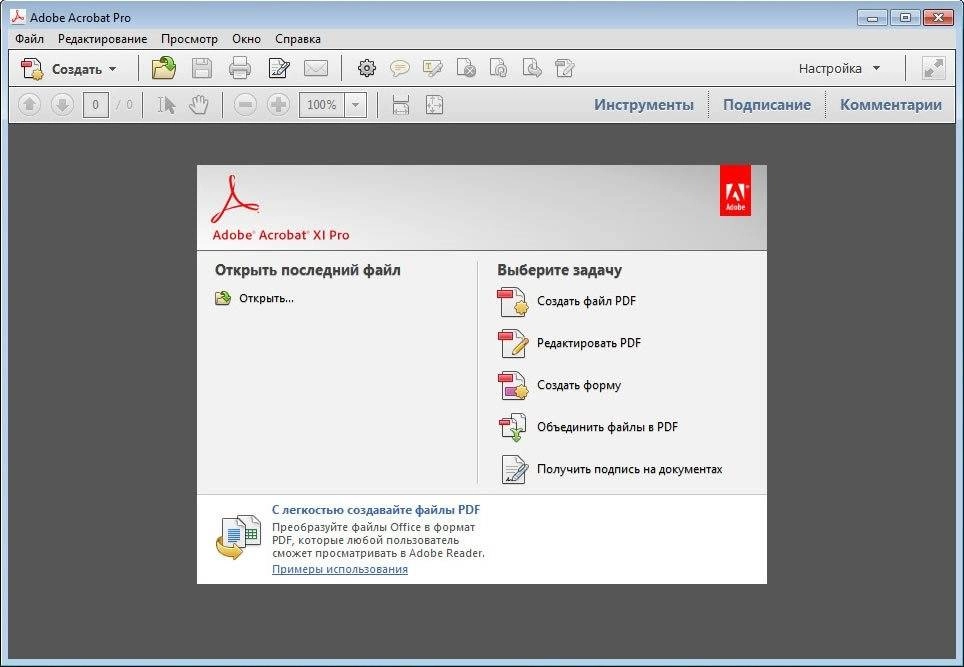The width and height of the screenshot is (964, 667).
Task: Click the extract/export page toolbar icon
Action: tap(532, 68)
